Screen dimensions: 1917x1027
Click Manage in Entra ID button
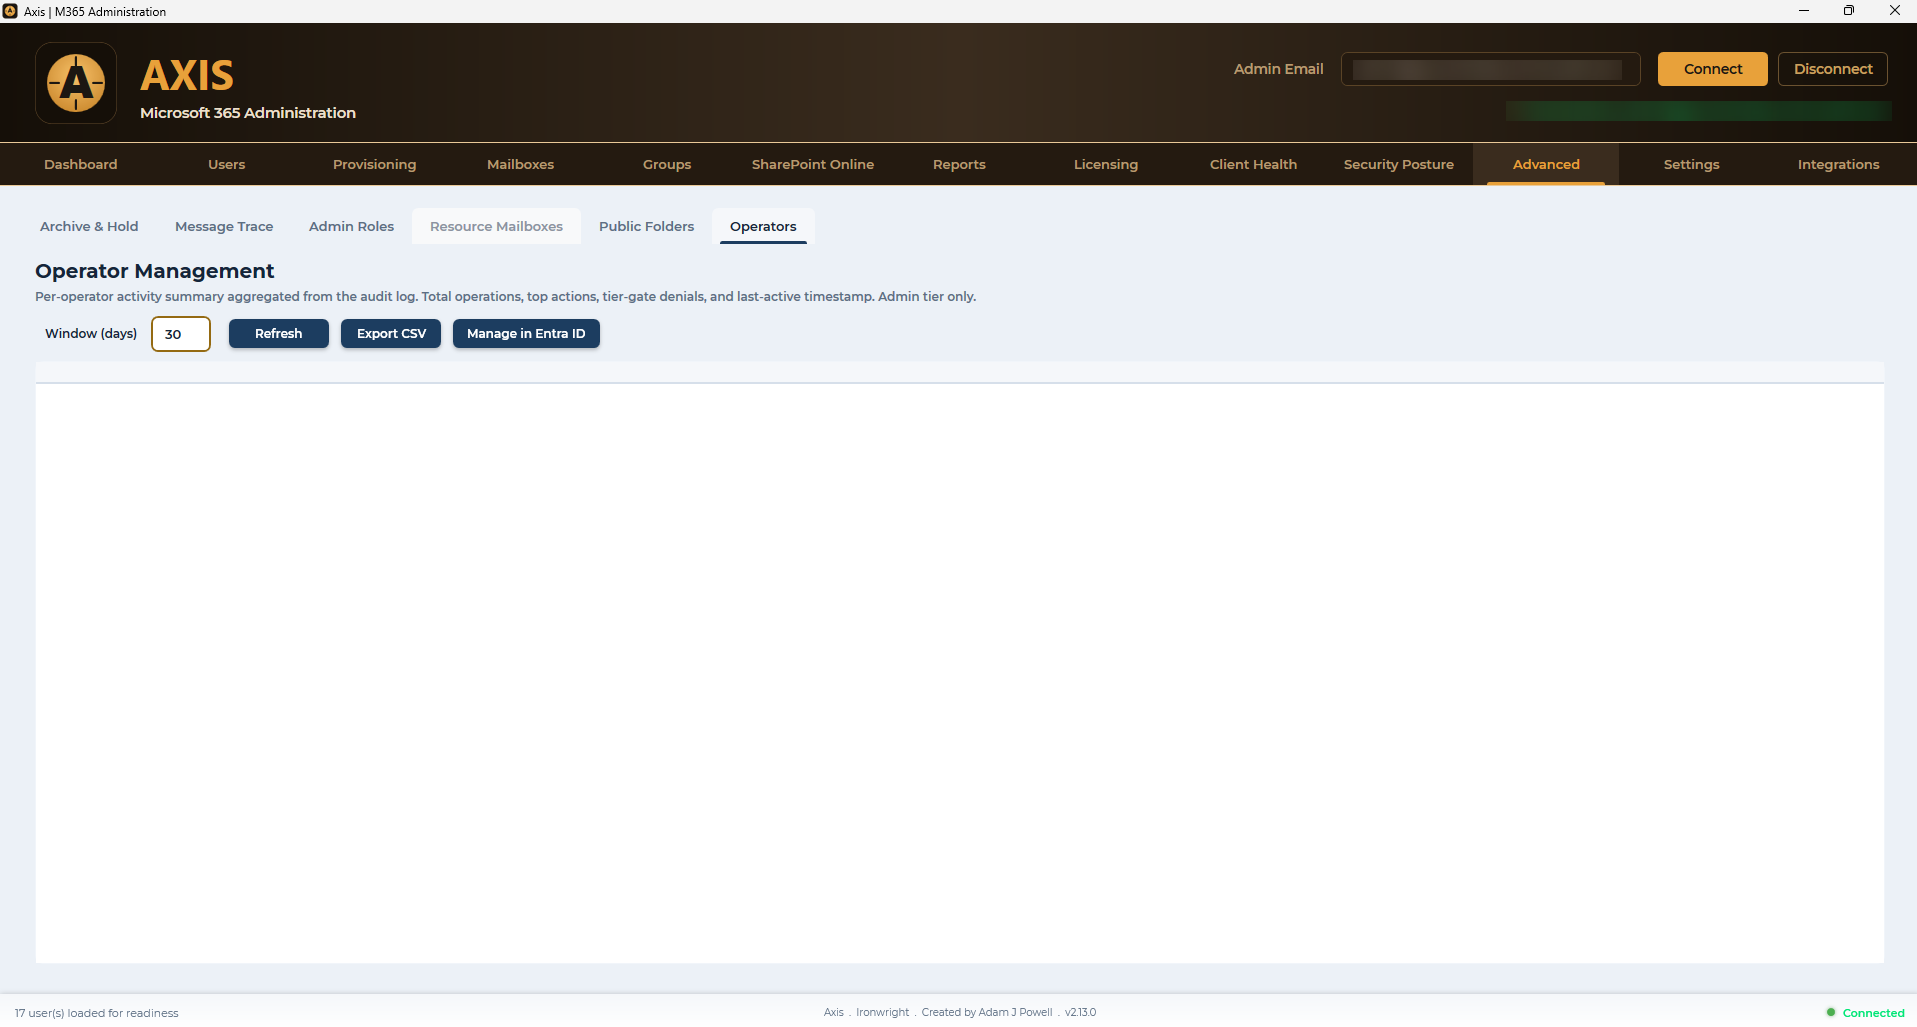pos(526,334)
